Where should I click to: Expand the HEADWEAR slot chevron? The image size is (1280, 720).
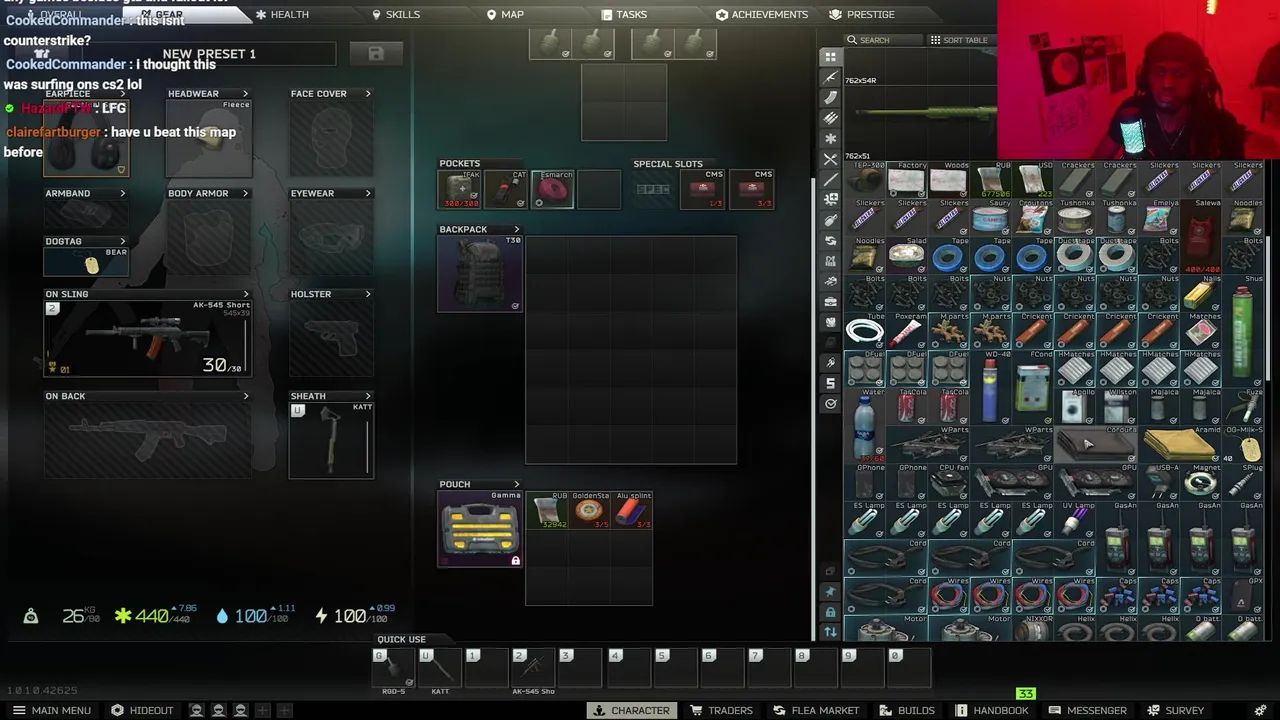[x=245, y=94]
